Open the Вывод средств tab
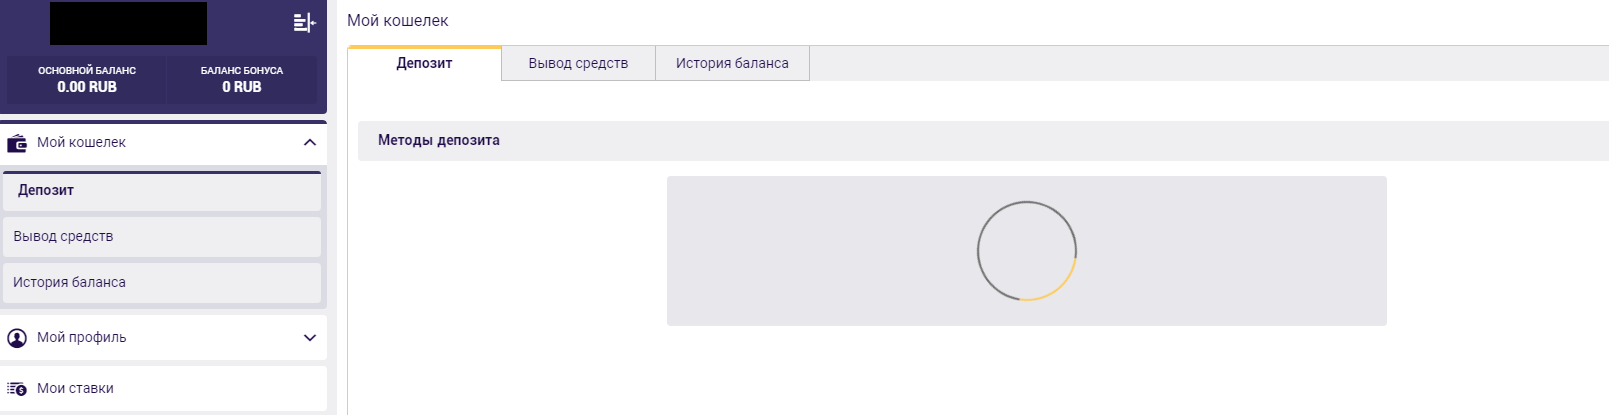1609x415 pixels. click(578, 63)
